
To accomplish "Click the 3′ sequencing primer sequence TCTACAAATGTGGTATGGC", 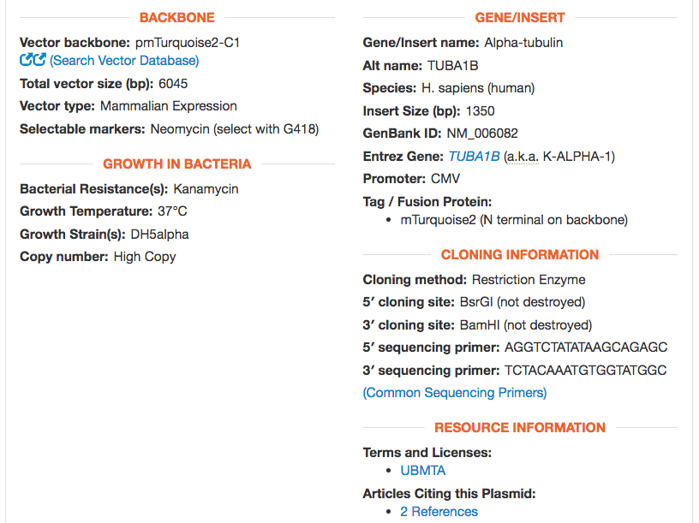I will tap(585, 371).
